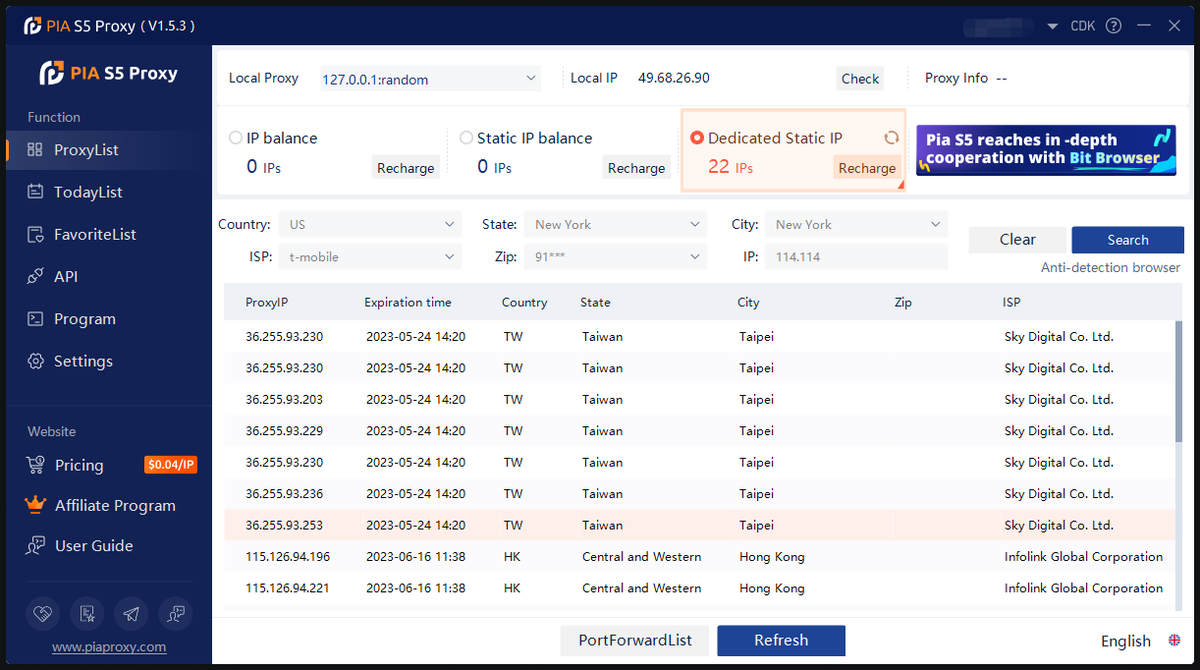Viewport: 1200px width, 670px height.
Task: Click the Pricing shopping cart icon
Action: click(x=35, y=465)
